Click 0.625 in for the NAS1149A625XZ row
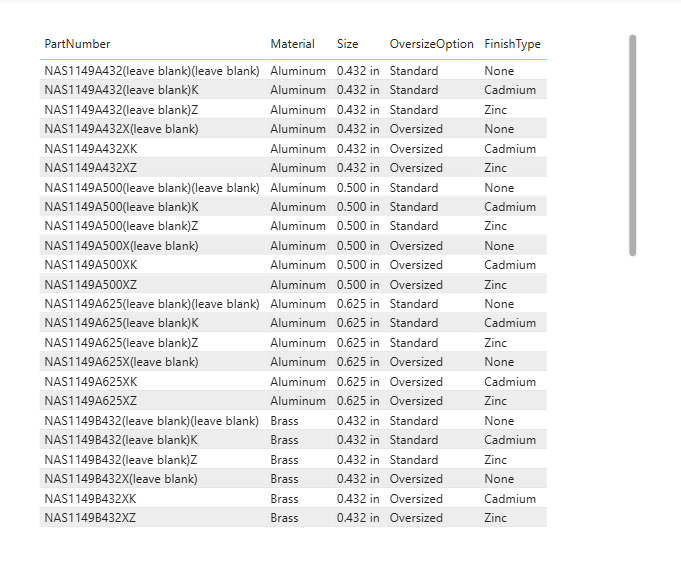 358,401
